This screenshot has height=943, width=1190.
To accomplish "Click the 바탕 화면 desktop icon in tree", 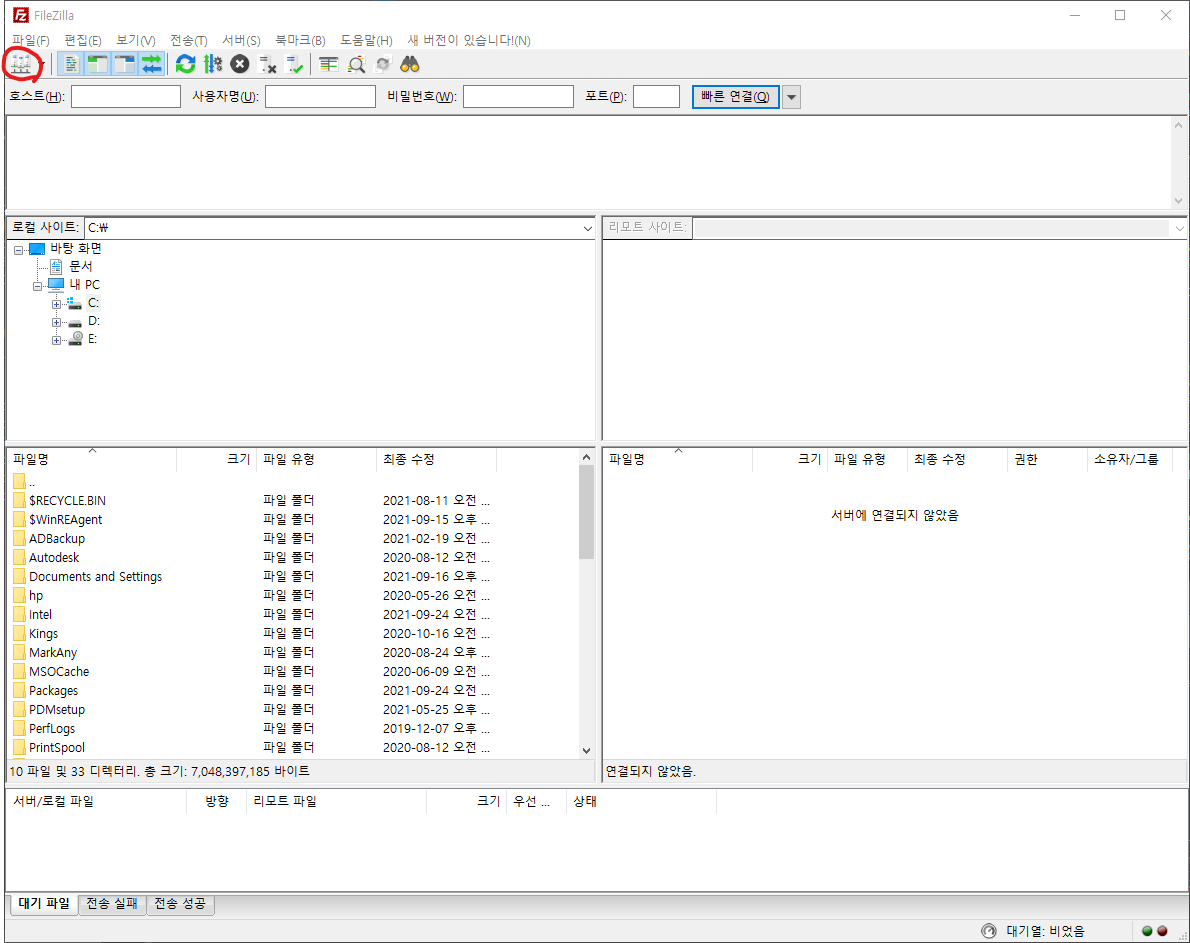I will (x=37, y=248).
